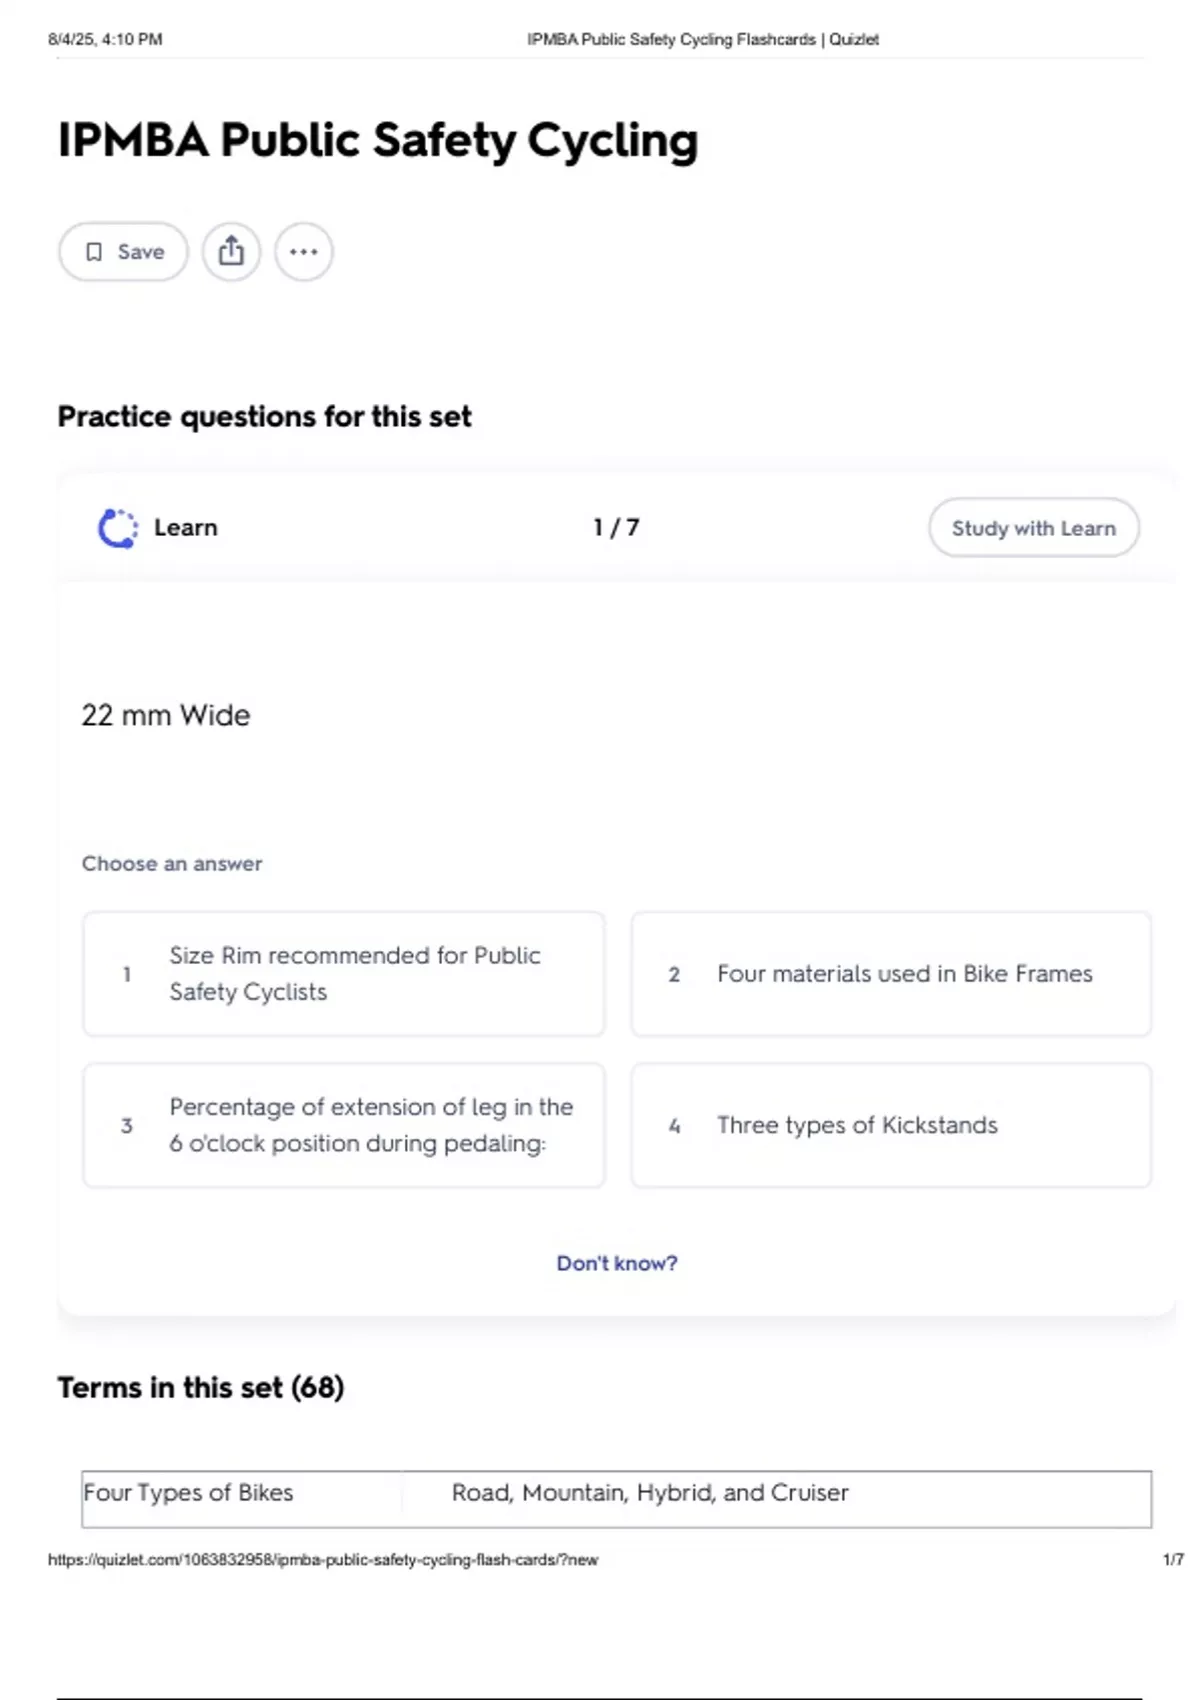1200x1700 pixels.
Task: Open the quizlet.com URL in the footer
Action: click(x=323, y=1560)
